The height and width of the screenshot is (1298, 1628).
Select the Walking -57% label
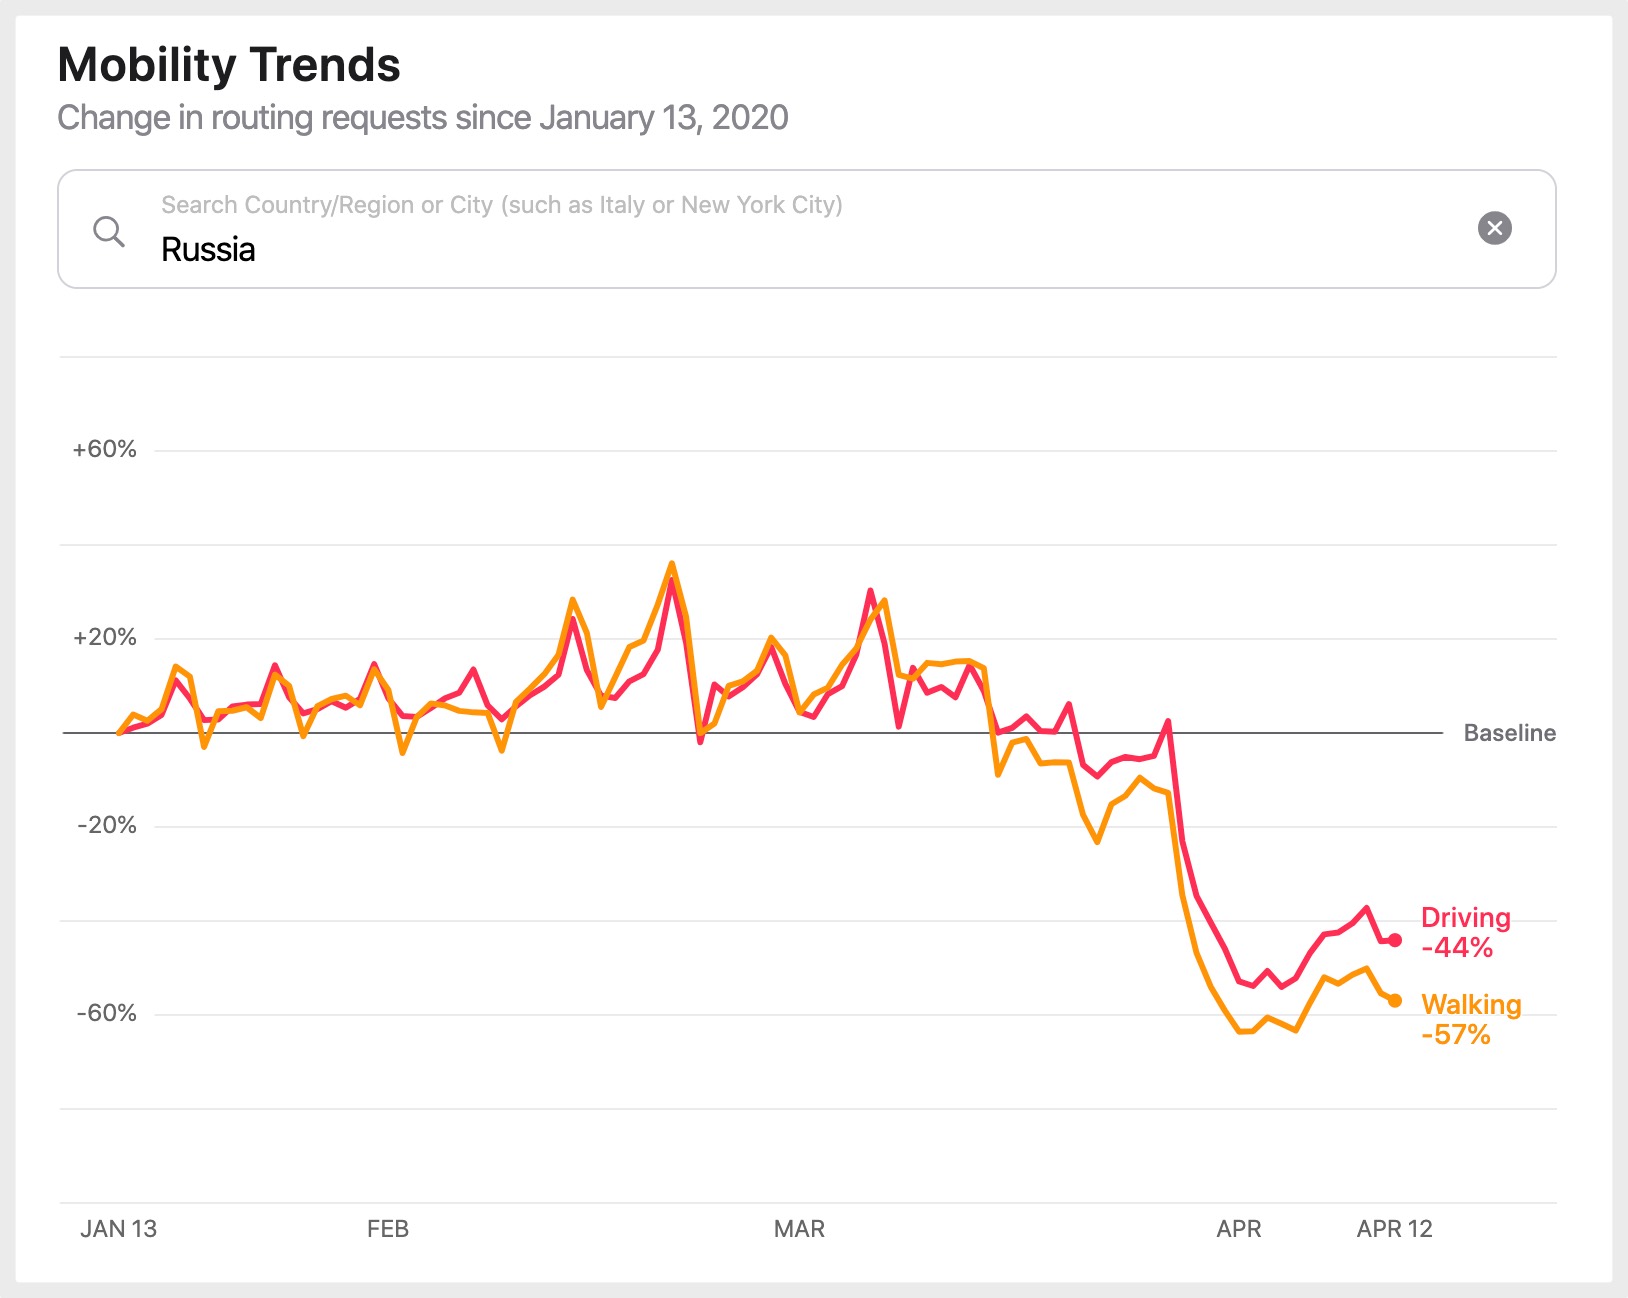(x=1469, y=1019)
